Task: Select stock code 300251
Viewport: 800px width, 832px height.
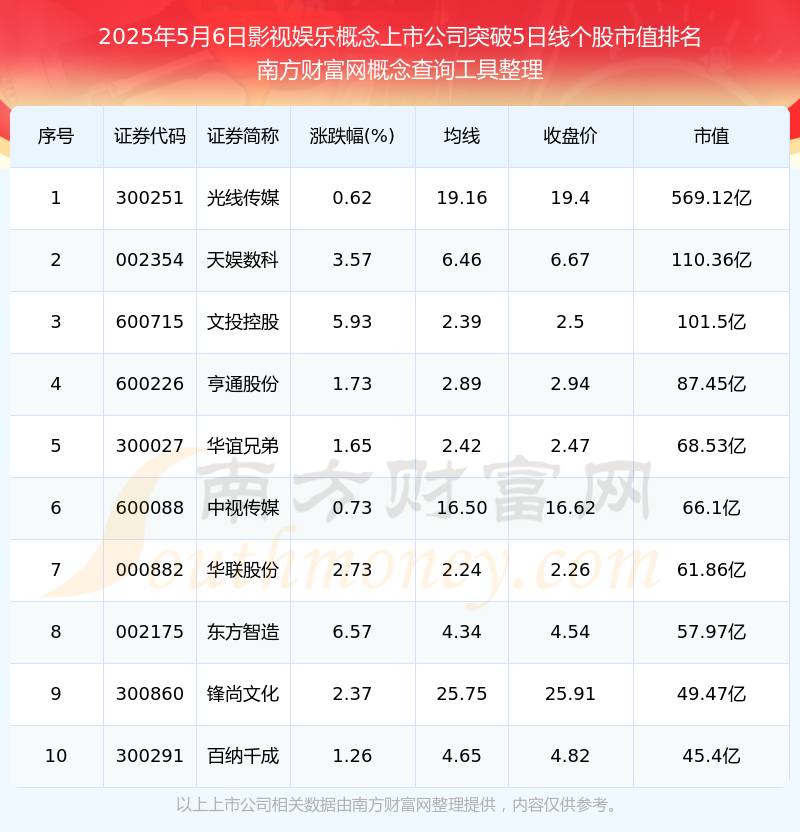Action: click(x=150, y=198)
